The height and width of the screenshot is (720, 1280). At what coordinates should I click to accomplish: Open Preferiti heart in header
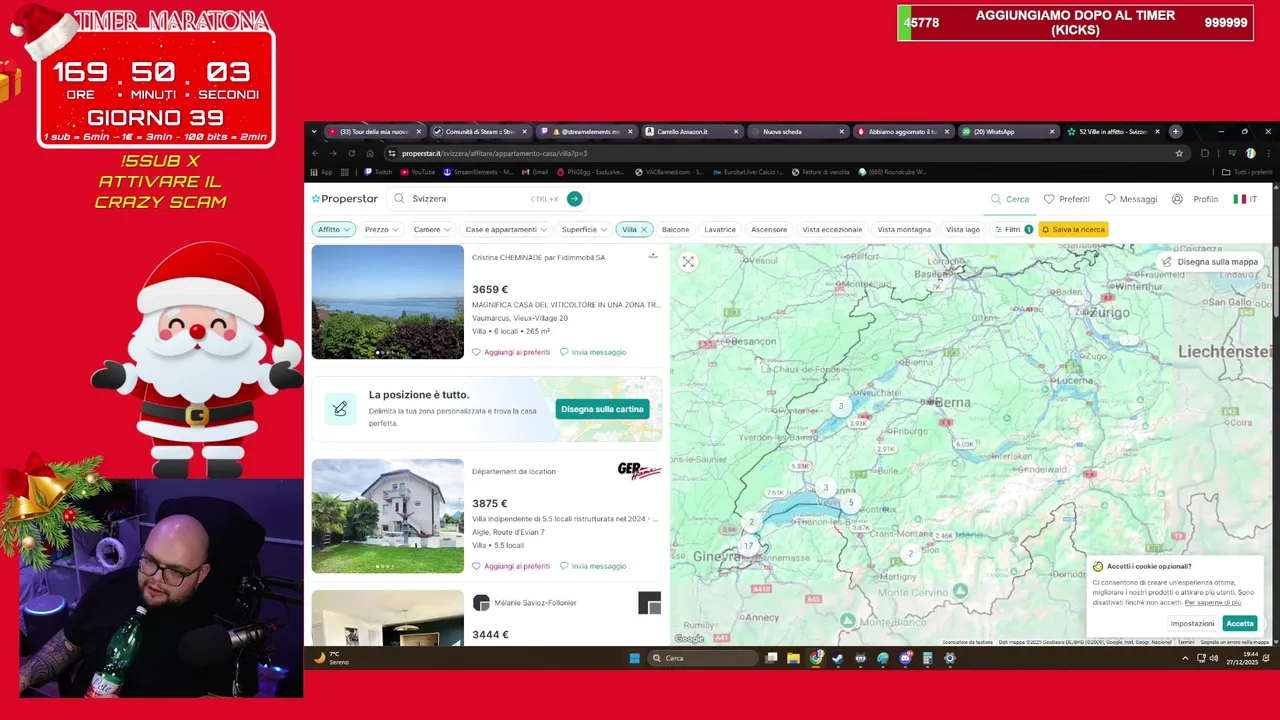1067,199
